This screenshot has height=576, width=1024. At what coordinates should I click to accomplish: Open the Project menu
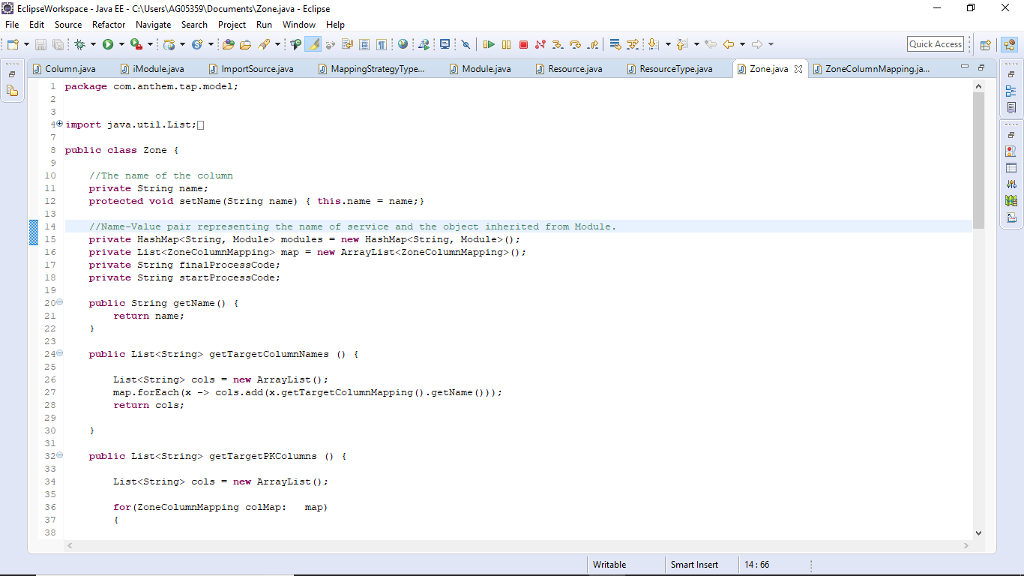point(232,25)
